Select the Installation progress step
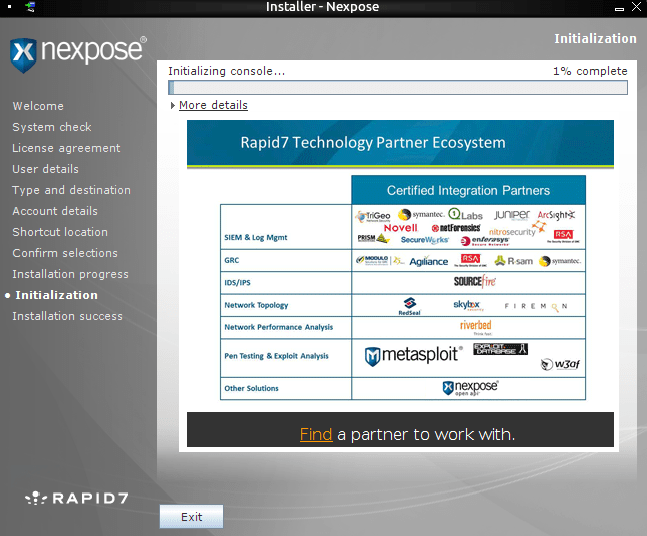Image resolution: width=647 pixels, height=536 pixels. click(71, 274)
